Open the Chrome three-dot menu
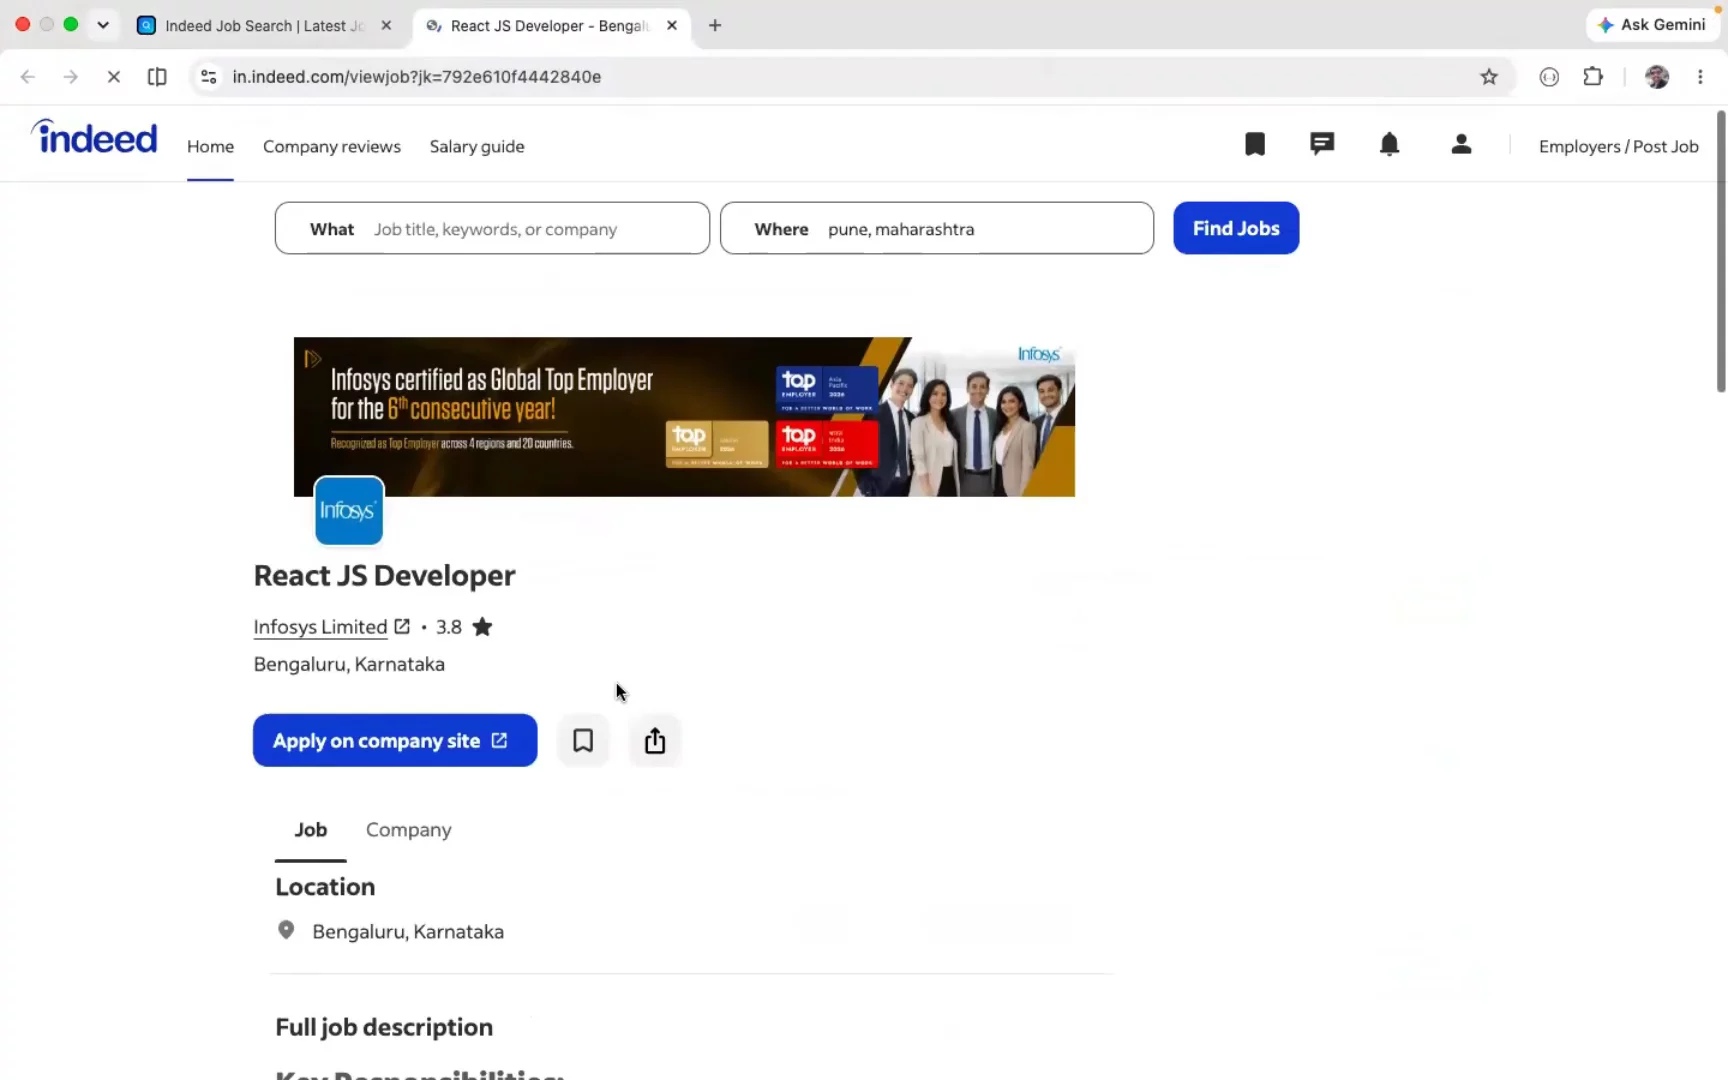 point(1700,77)
